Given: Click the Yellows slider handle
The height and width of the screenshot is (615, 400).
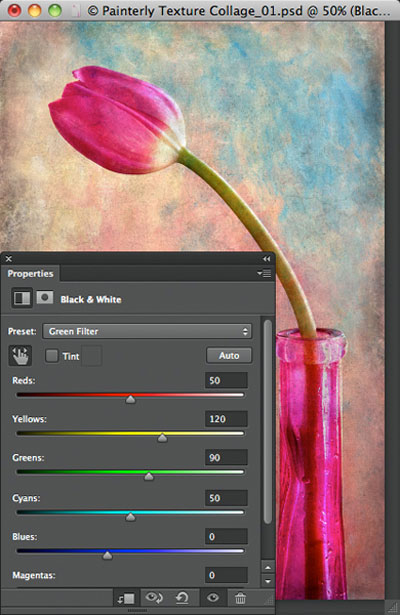Looking at the screenshot, I should pyautogui.click(x=162, y=438).
